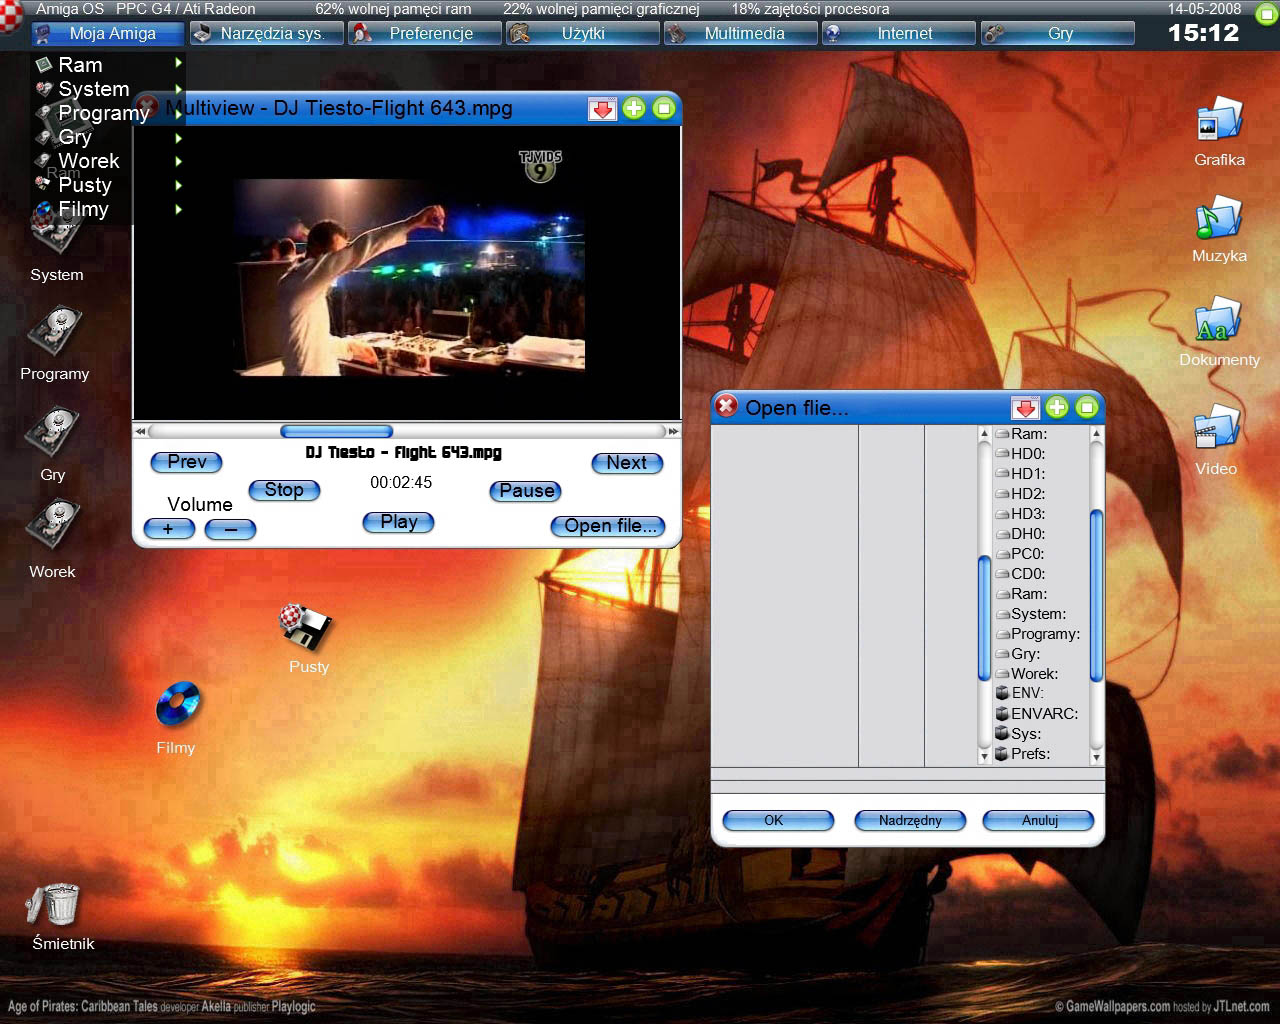Click the seek bar left arrow

click(x=141, y=431)
